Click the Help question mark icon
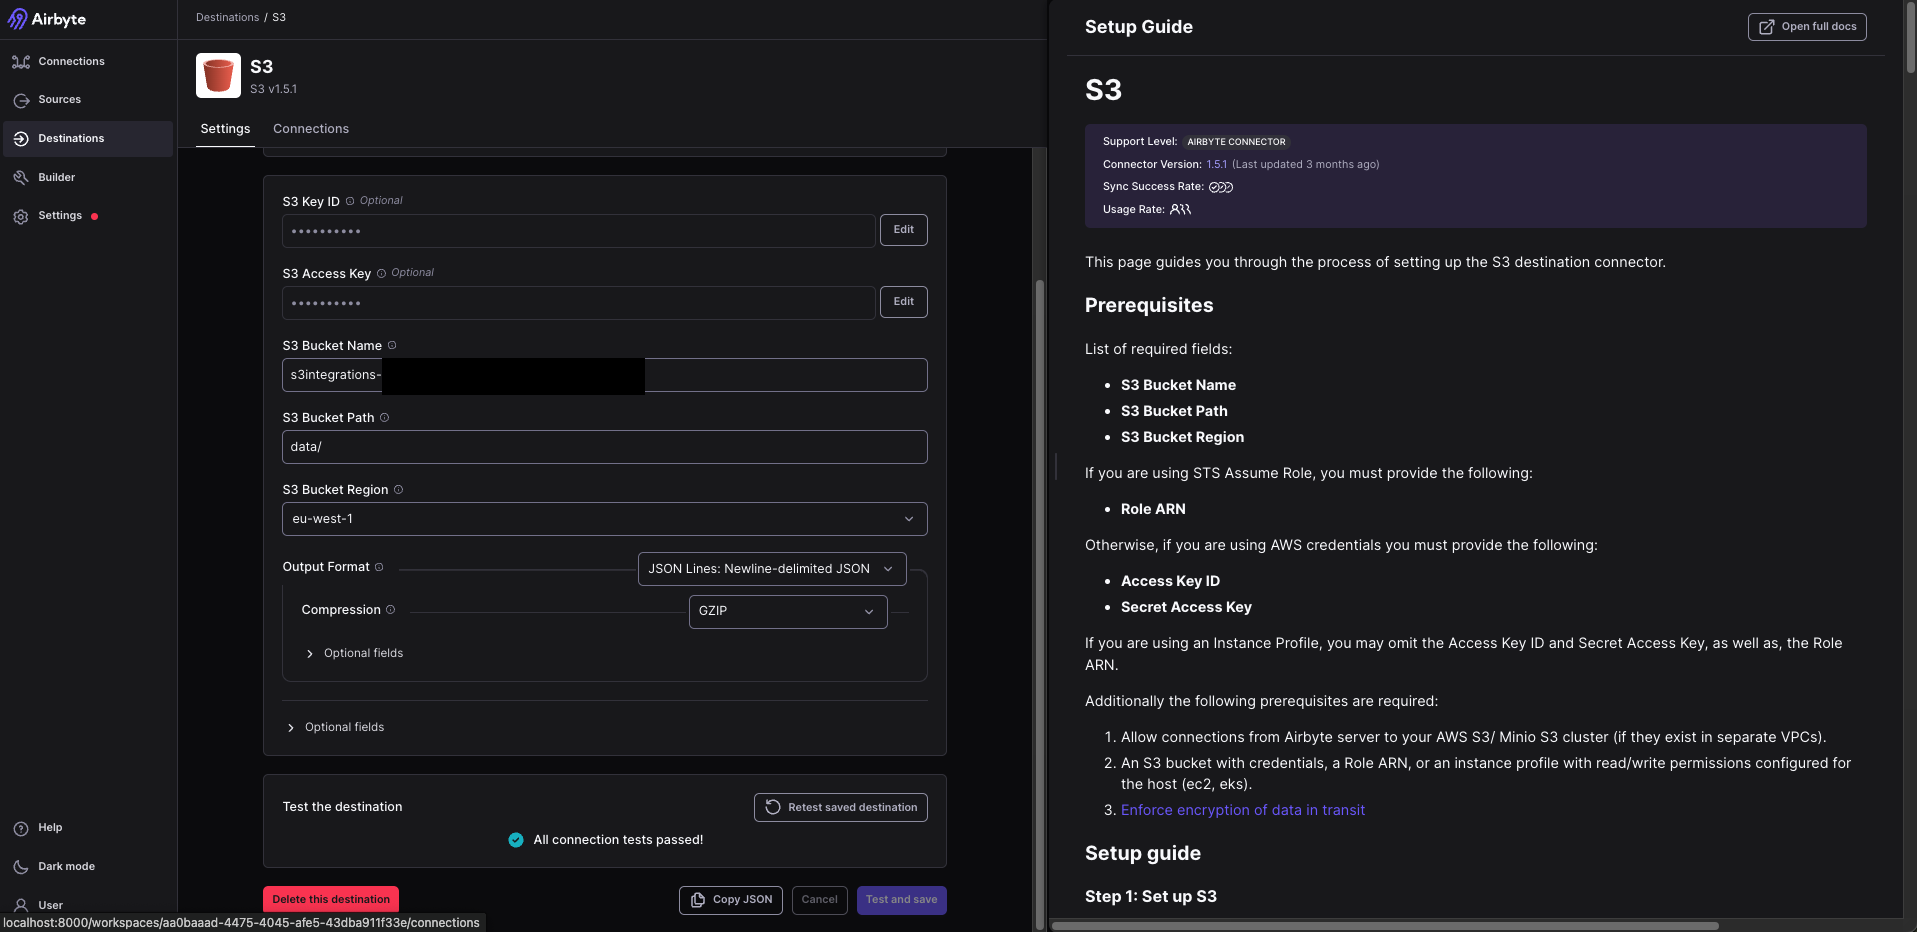Screen dimensions: 1917x932 coord(21,829)
